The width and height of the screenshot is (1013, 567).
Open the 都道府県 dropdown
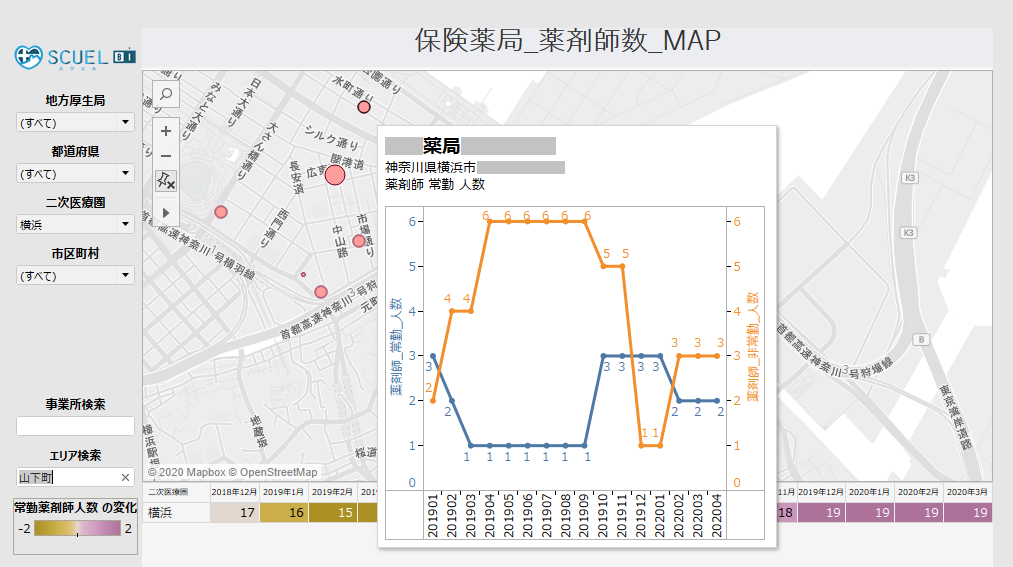(75, 173)
